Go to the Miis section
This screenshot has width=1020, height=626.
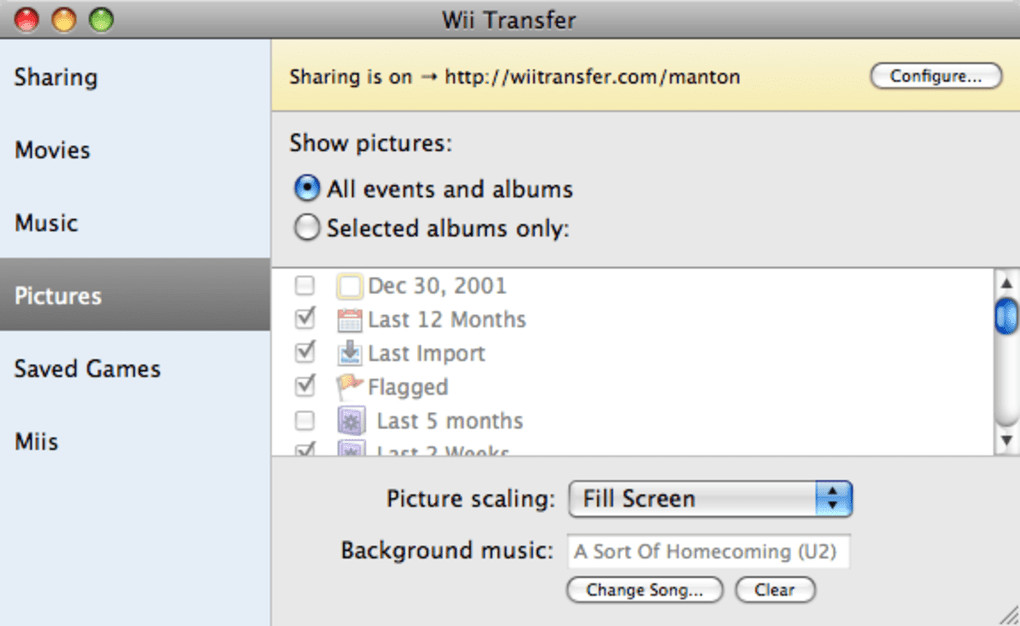(36, 442)
